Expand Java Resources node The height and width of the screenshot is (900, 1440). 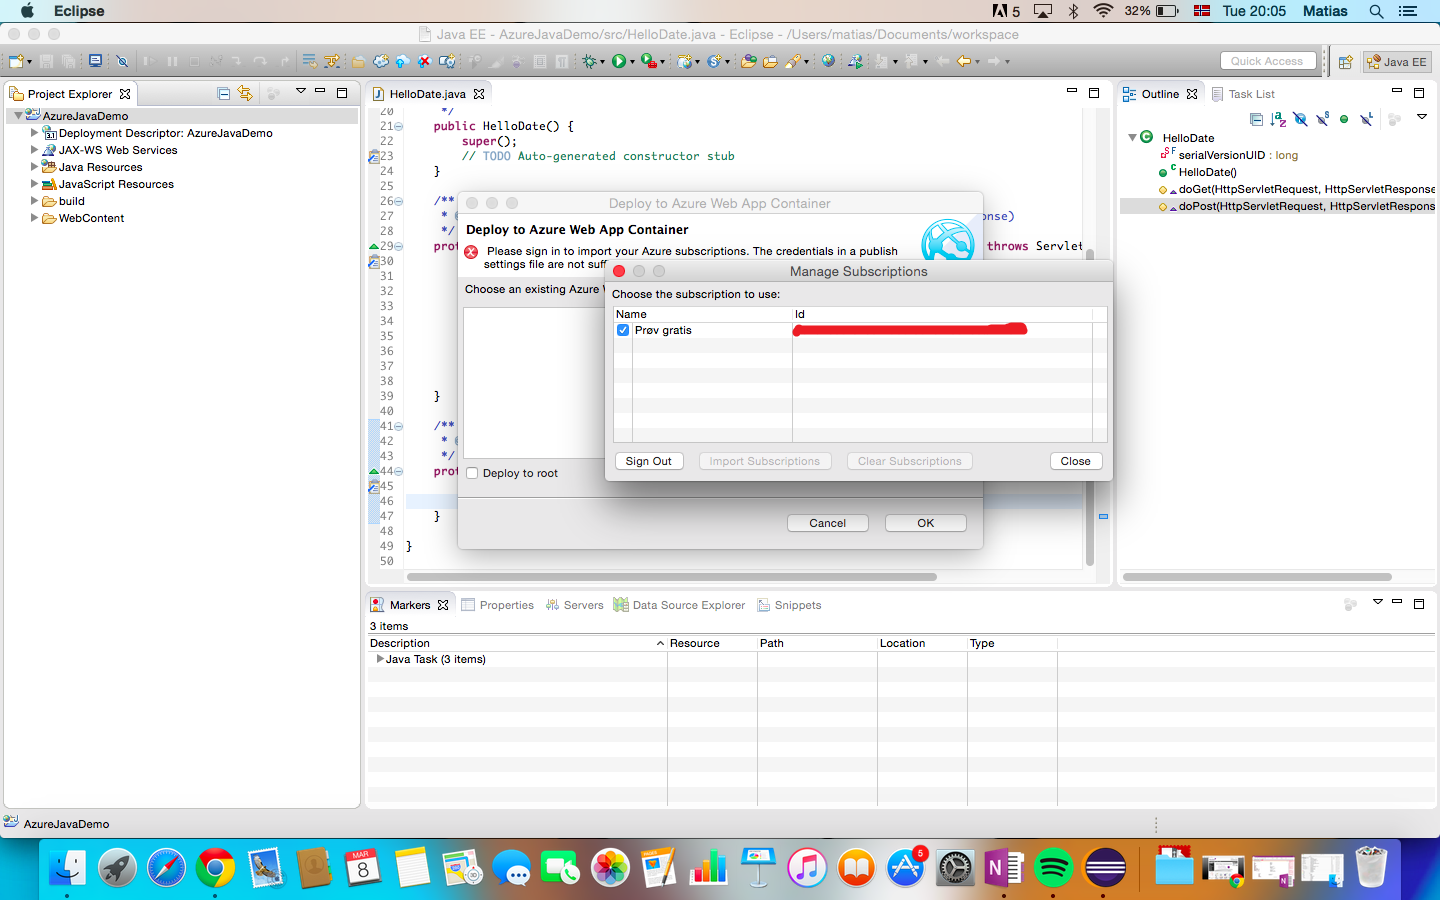34,166
